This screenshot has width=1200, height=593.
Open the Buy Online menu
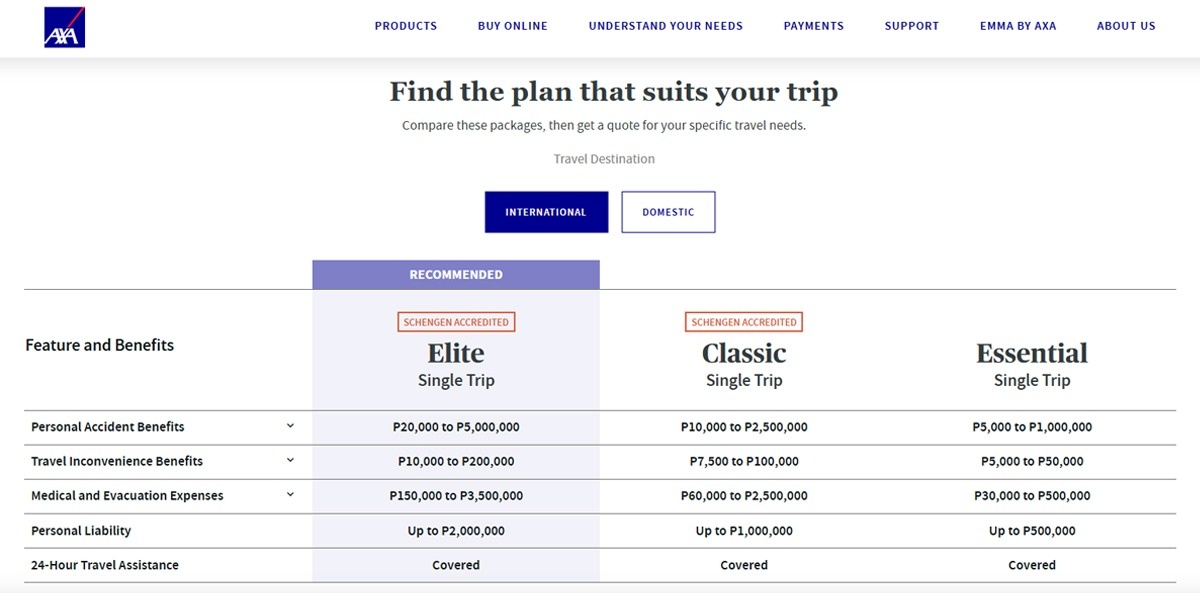tap(513, 26)
